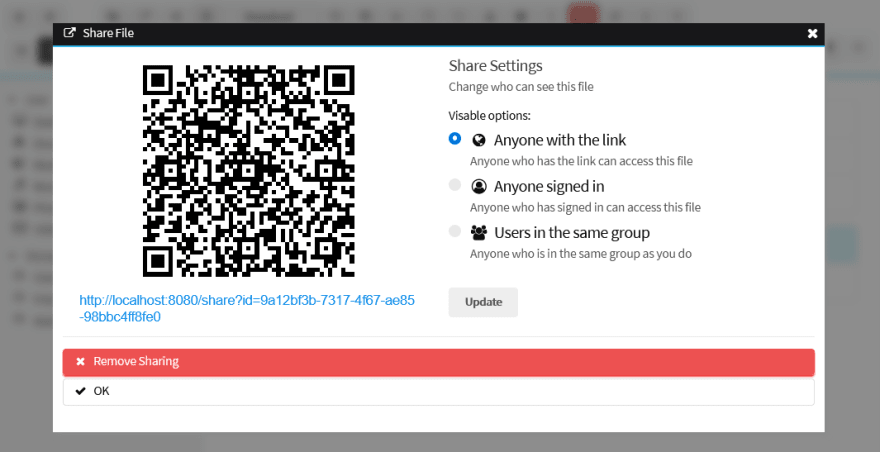The image size is (880, 452).
Task: Click the checkmark icon in the OK bar
Action: pos(80,391)
